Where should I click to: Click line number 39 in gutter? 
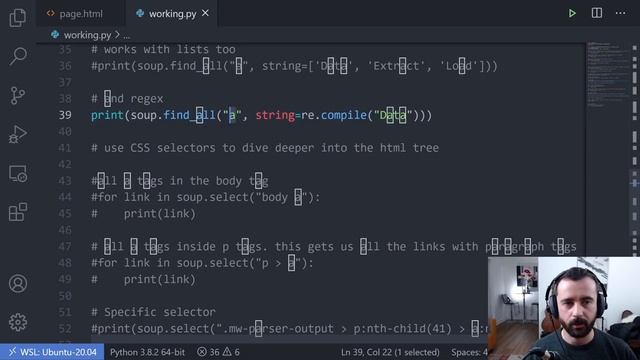[65, 115]
